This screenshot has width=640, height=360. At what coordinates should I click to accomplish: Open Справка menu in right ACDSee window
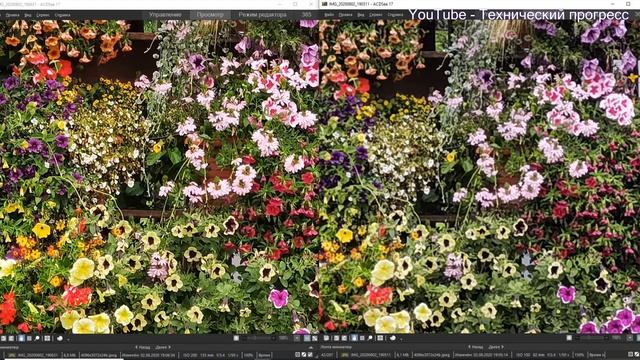[x=396, y=15]
